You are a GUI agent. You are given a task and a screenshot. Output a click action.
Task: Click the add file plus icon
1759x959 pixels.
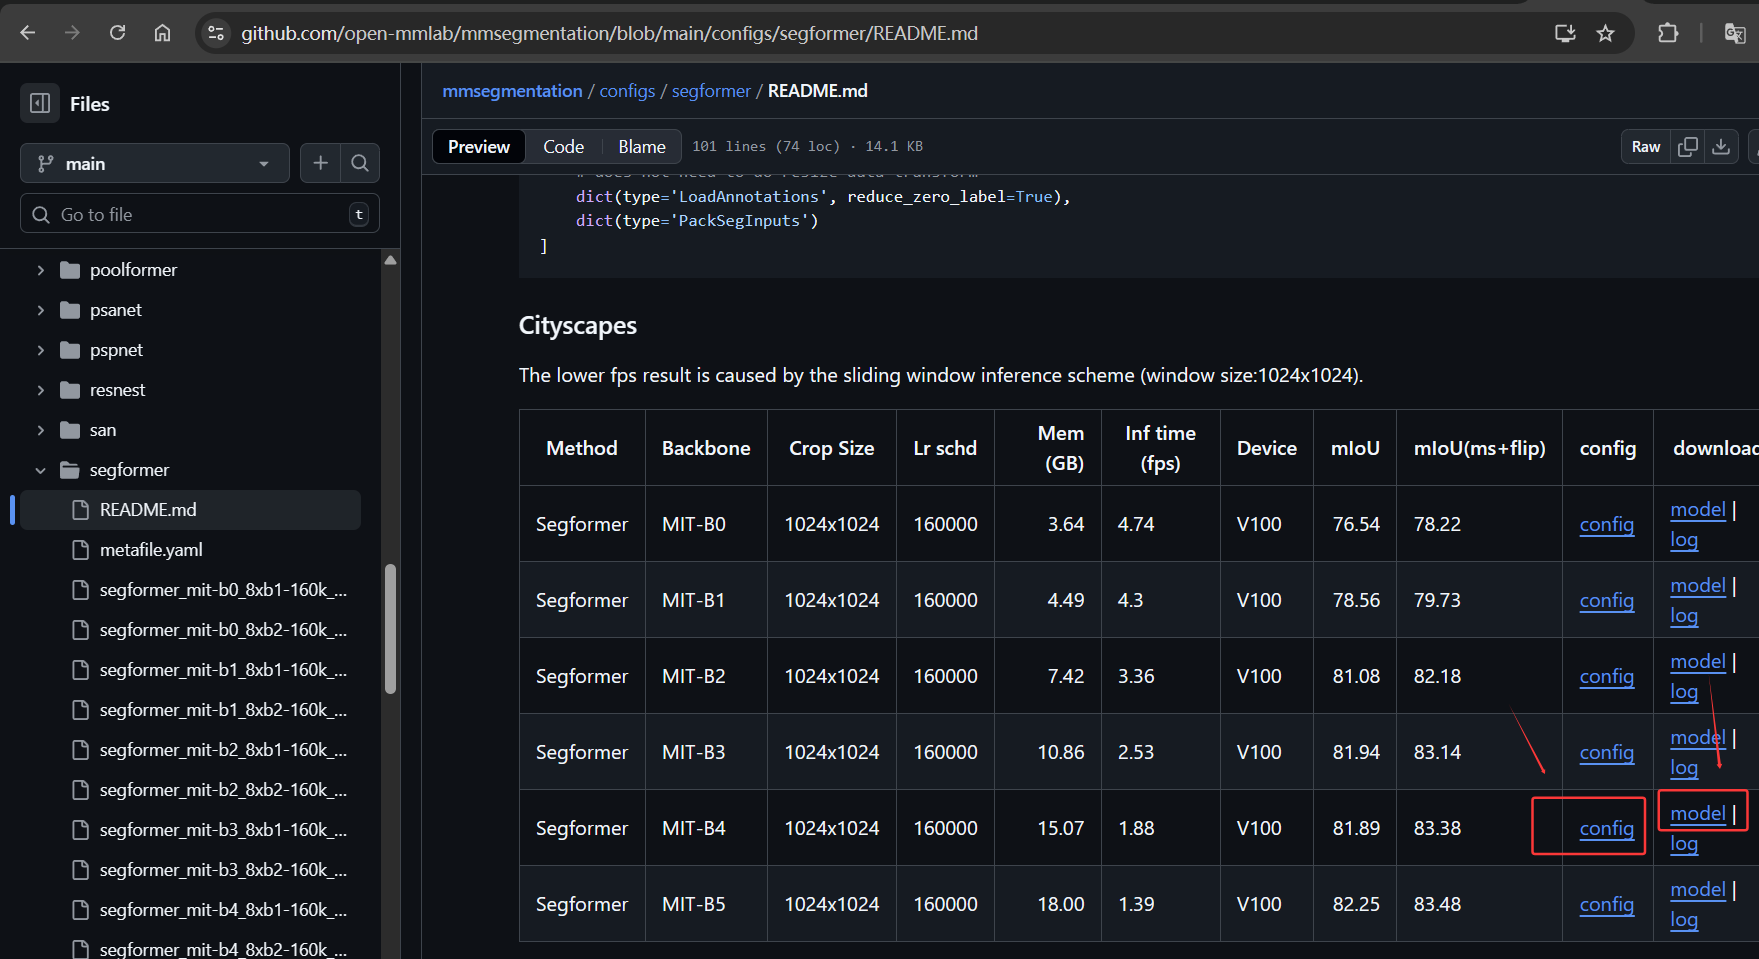pos(320,163)
